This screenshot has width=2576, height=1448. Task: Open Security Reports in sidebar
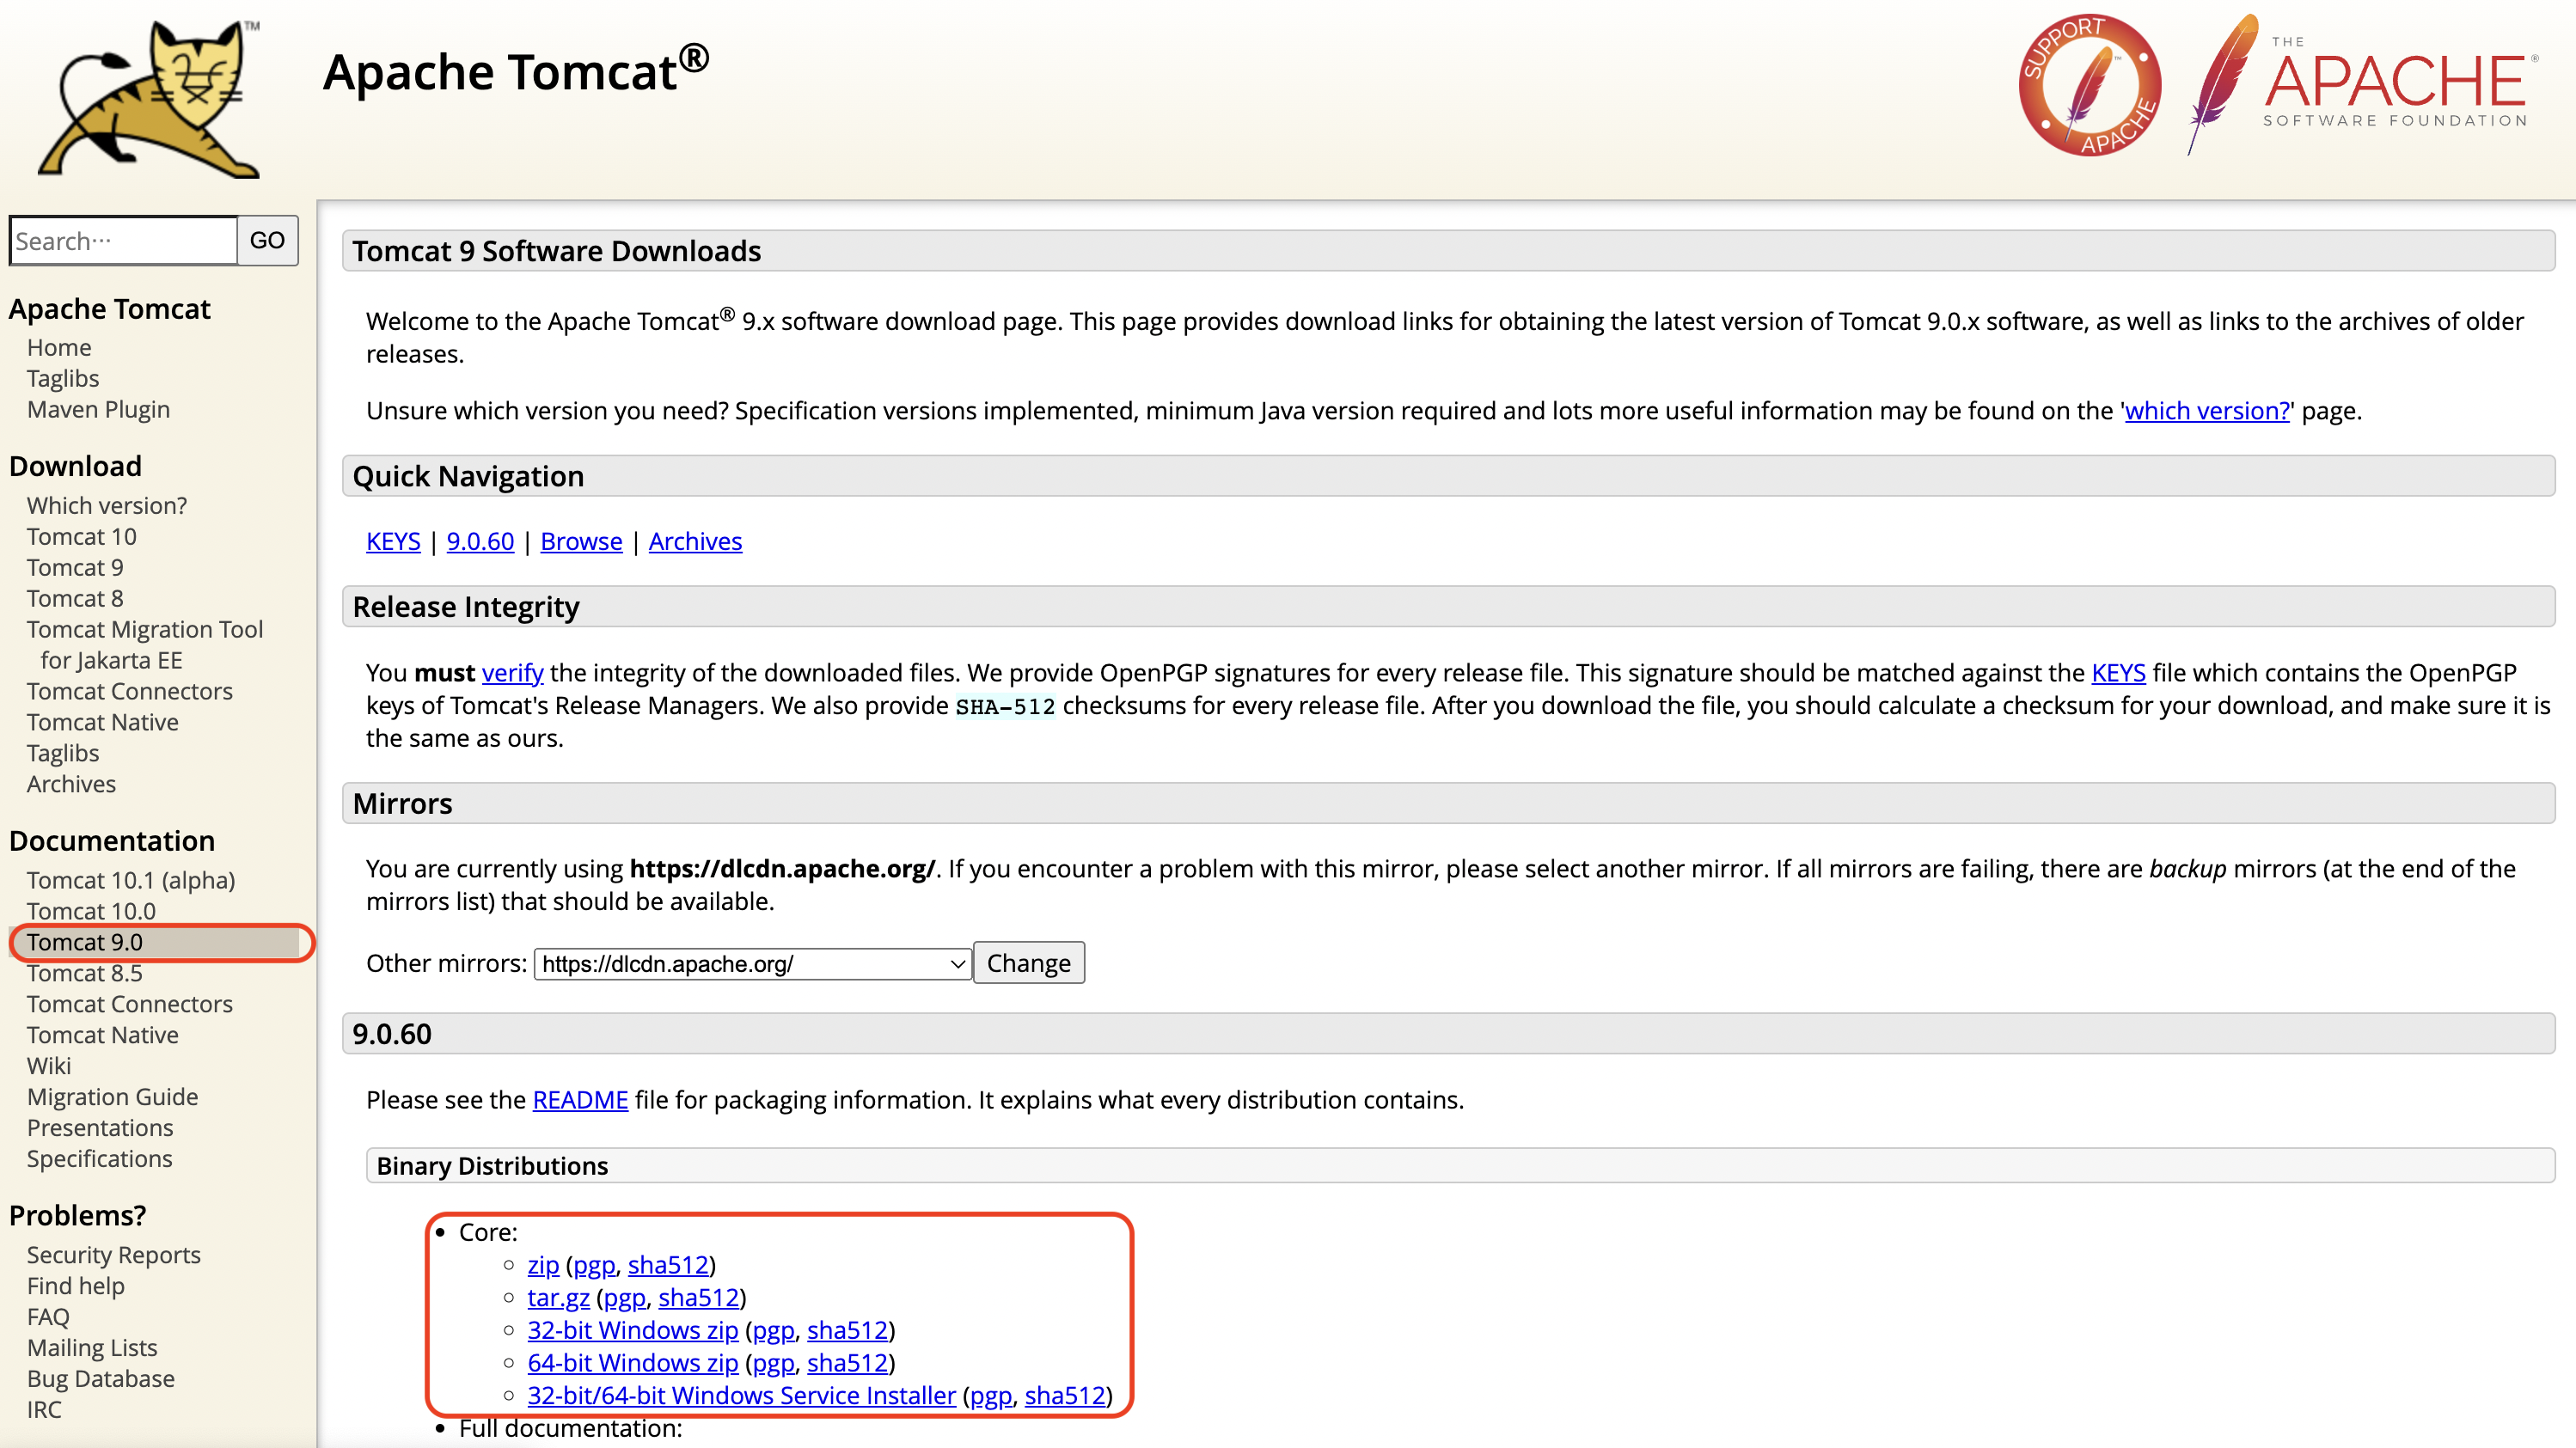[x=113, y=1254]
